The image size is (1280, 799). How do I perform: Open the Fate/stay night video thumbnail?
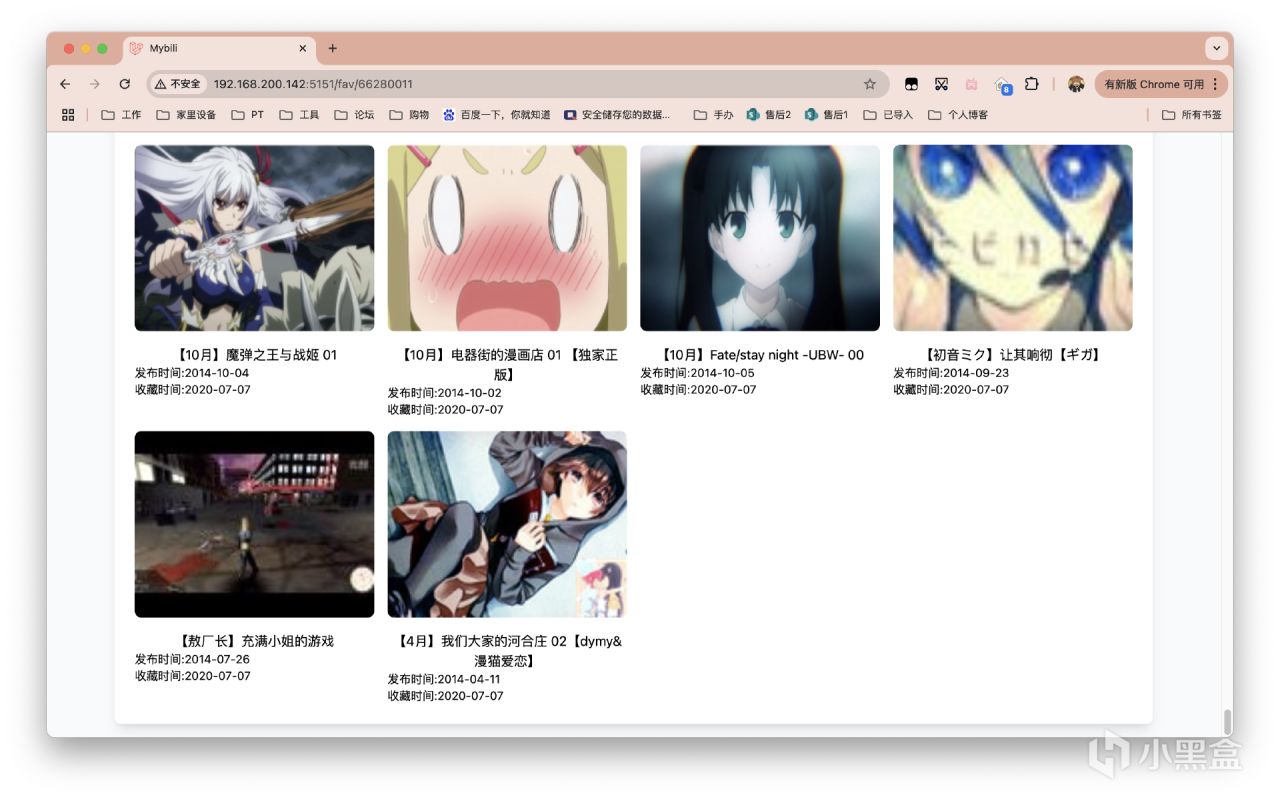(x=760, y=238)
